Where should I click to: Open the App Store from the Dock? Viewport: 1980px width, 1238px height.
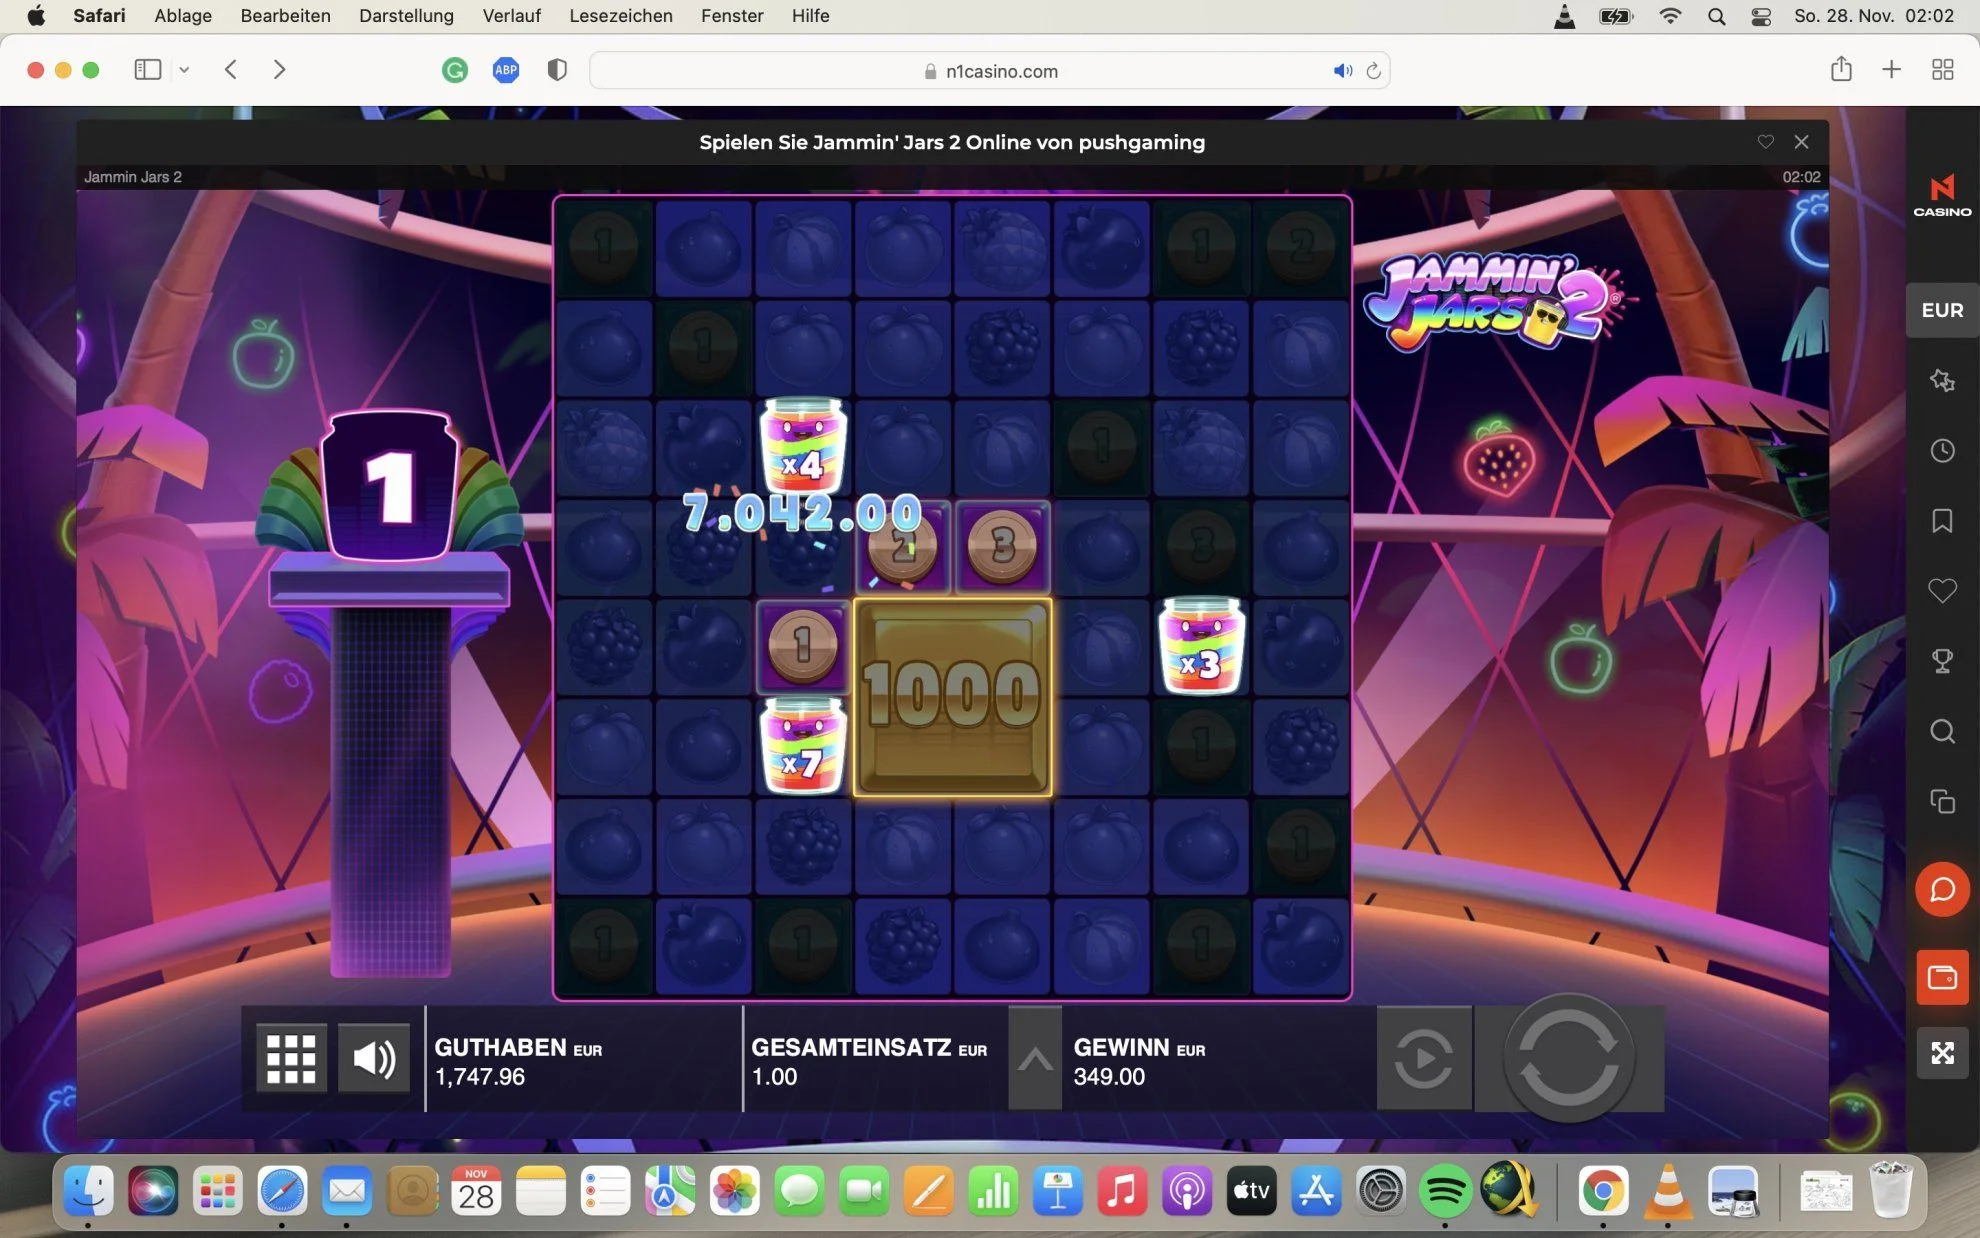(x=1316, y=1191)
